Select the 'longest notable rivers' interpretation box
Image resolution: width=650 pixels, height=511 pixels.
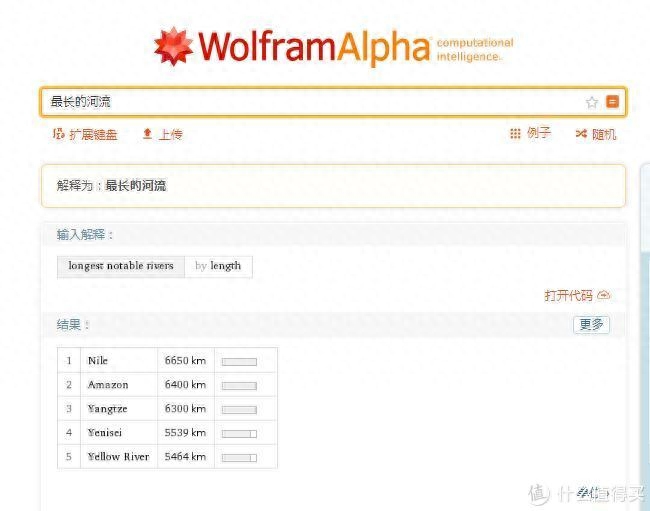pyautogui.click(x=121, y=266)
